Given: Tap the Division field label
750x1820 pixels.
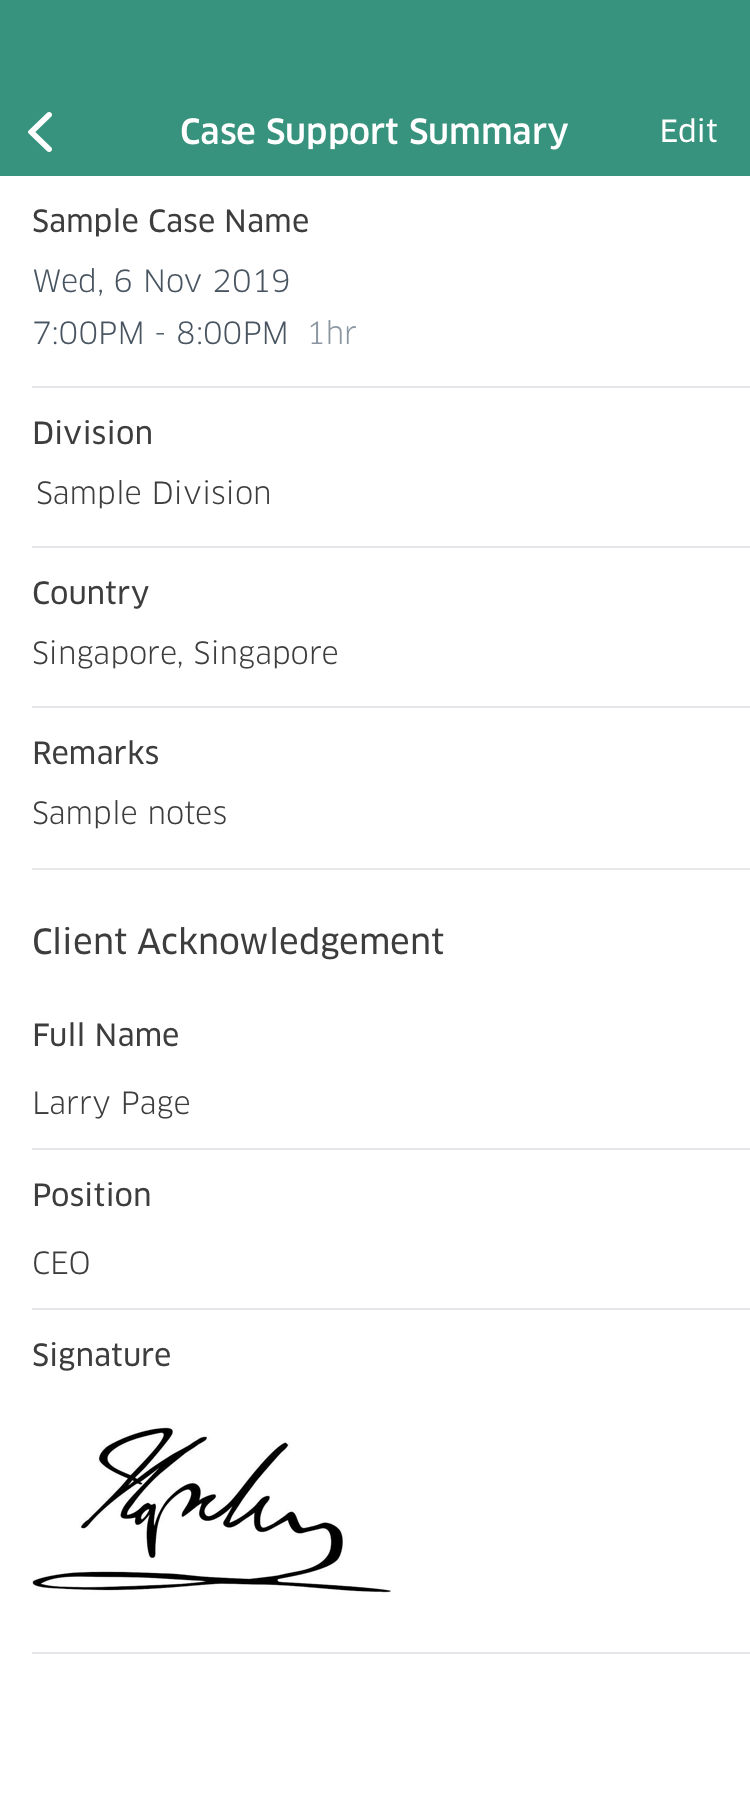Looking at the screenshot, I should click(x=93, y=433).
